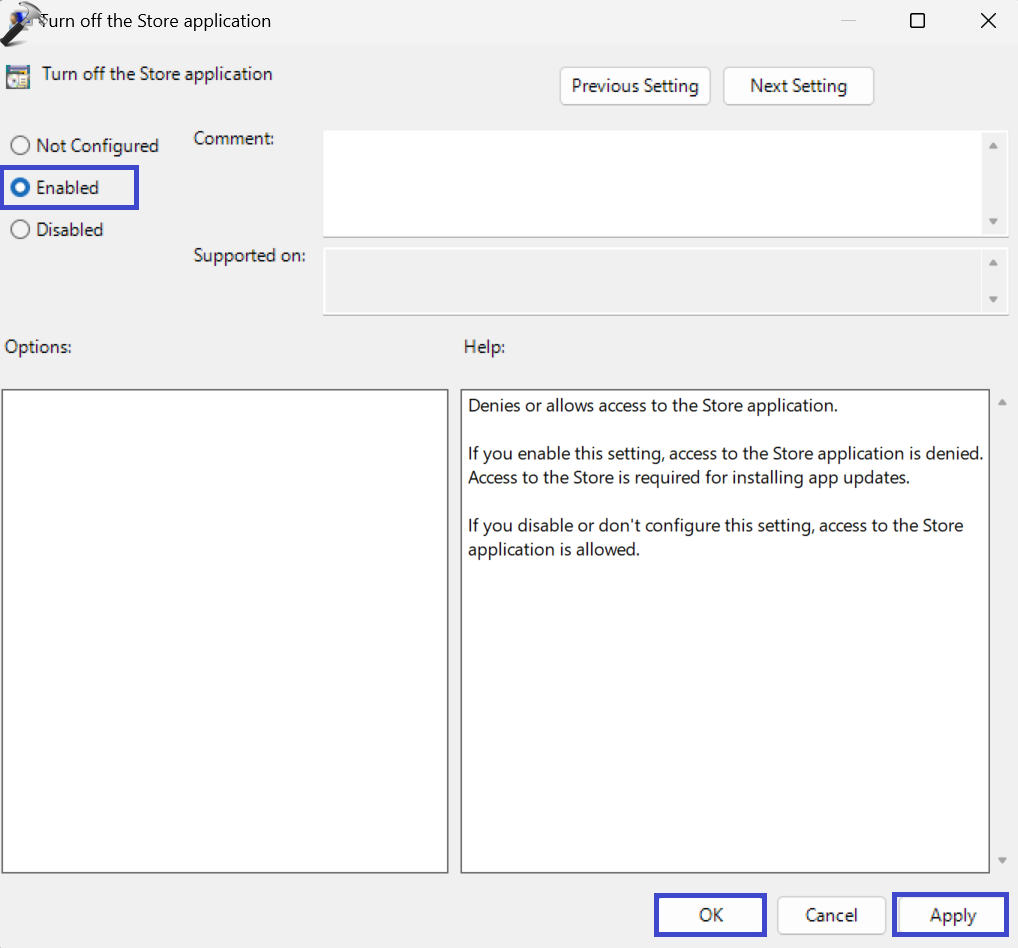Viewport: 1018px width, 948px height.
Task: Set the policy to Disabled
Action: [20, 230]
